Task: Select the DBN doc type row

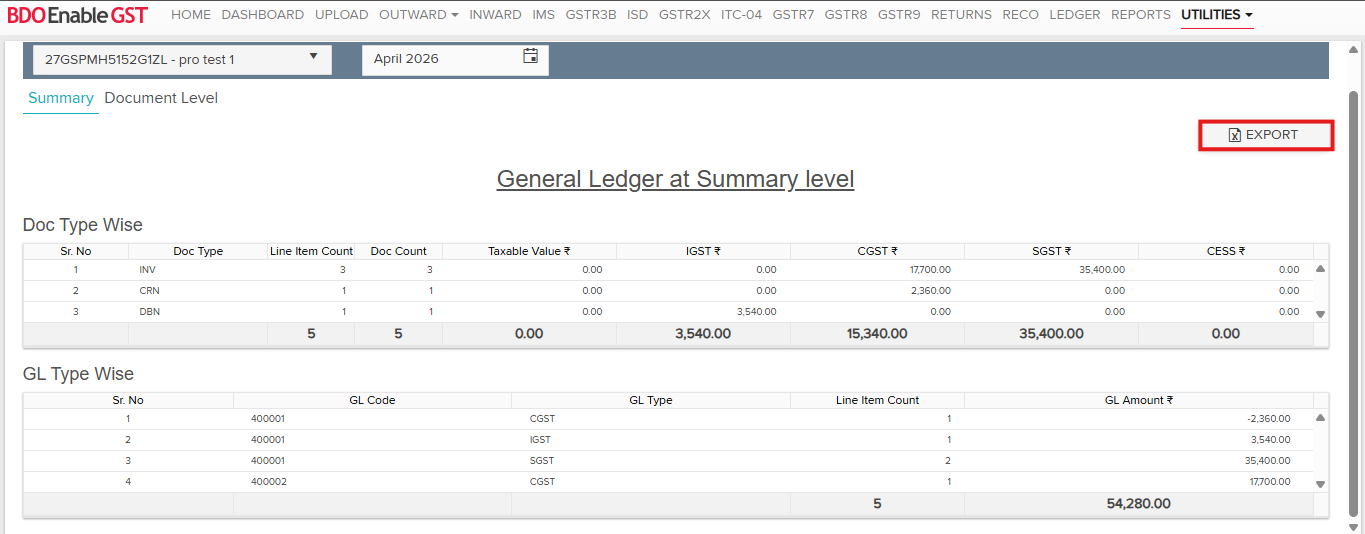Action: 668,312
